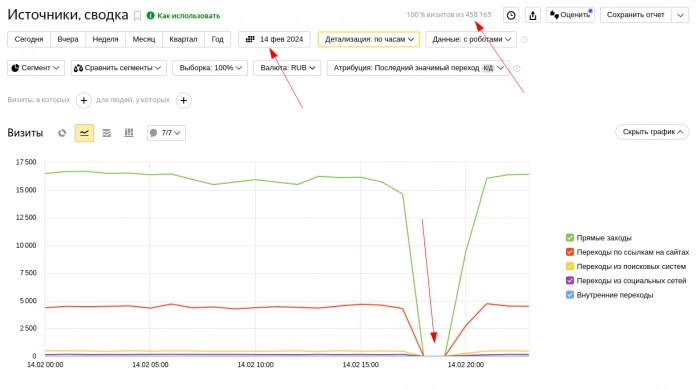The width and height of the screenshot is (700, 390).
Task: Click help icon next to the attribution dropdown
Action: coord(517,68)
